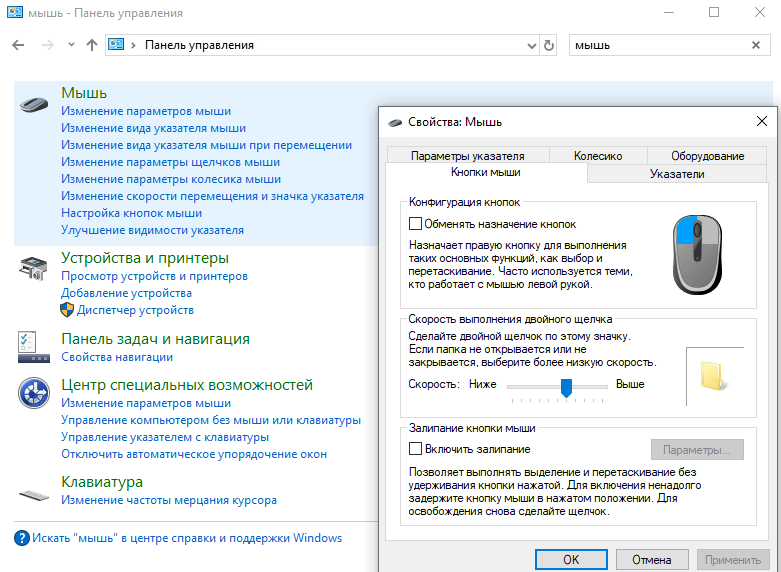
Task: Click the Ease of Access Center icon
Action: coord(34,393)
